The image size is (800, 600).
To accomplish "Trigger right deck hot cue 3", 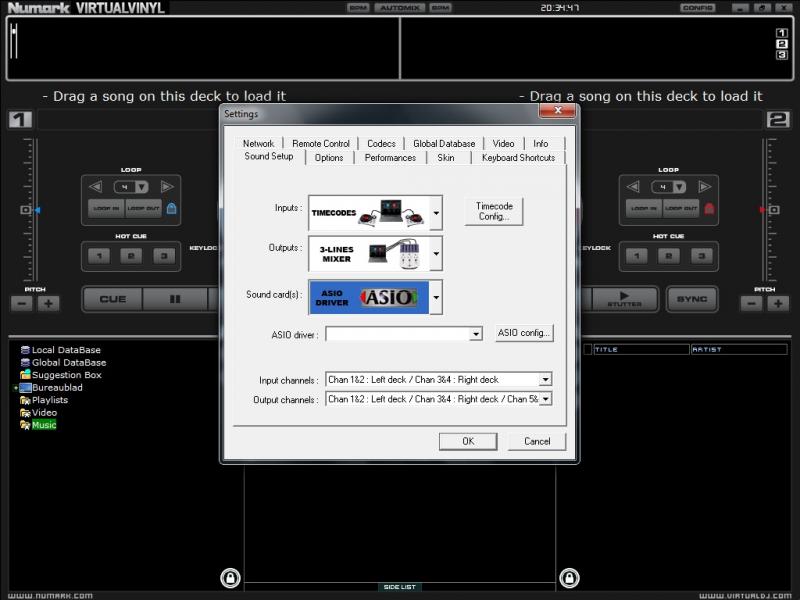I will 702,256.
